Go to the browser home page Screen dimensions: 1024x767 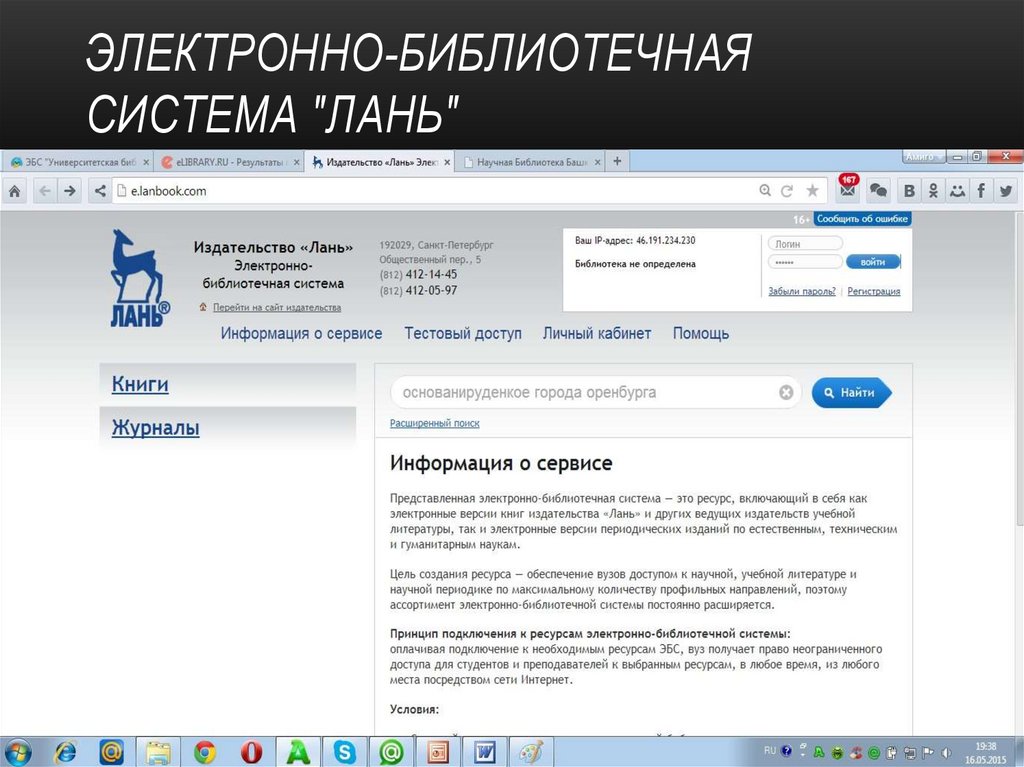(14, 191)
